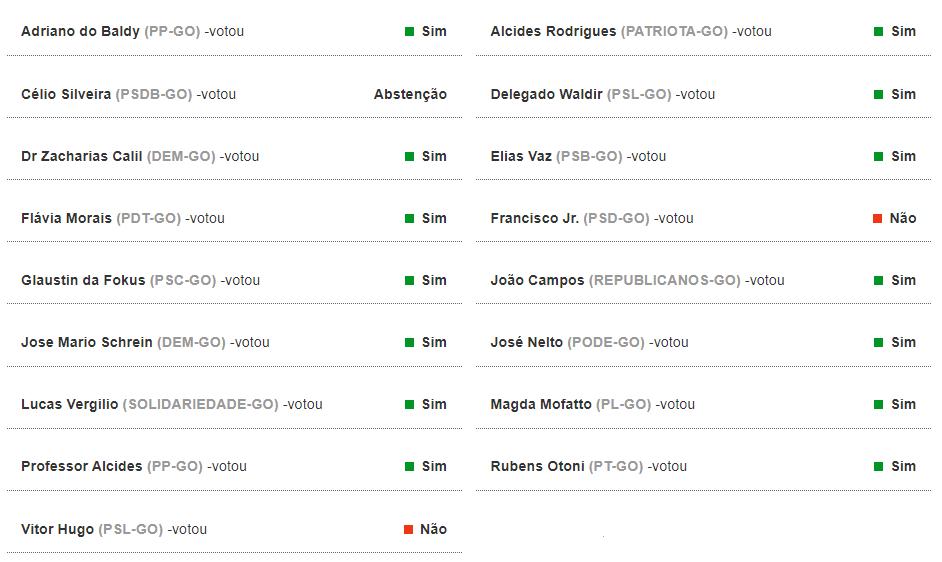
Task: Select Delegado Waldir's name
Action: coord(546,94)
